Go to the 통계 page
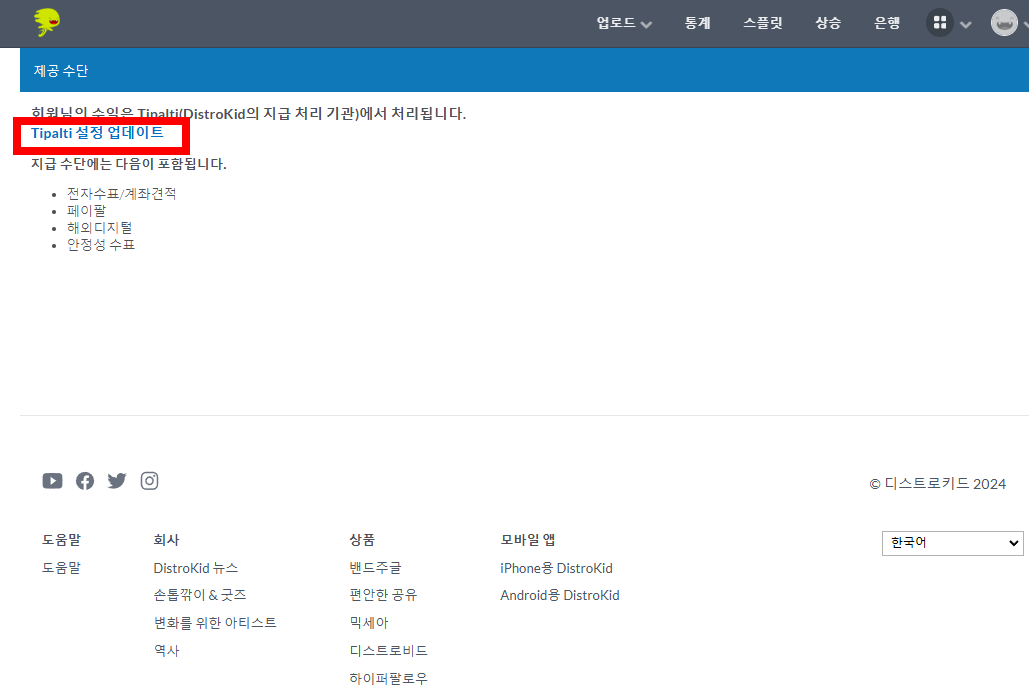 (697, 24)
